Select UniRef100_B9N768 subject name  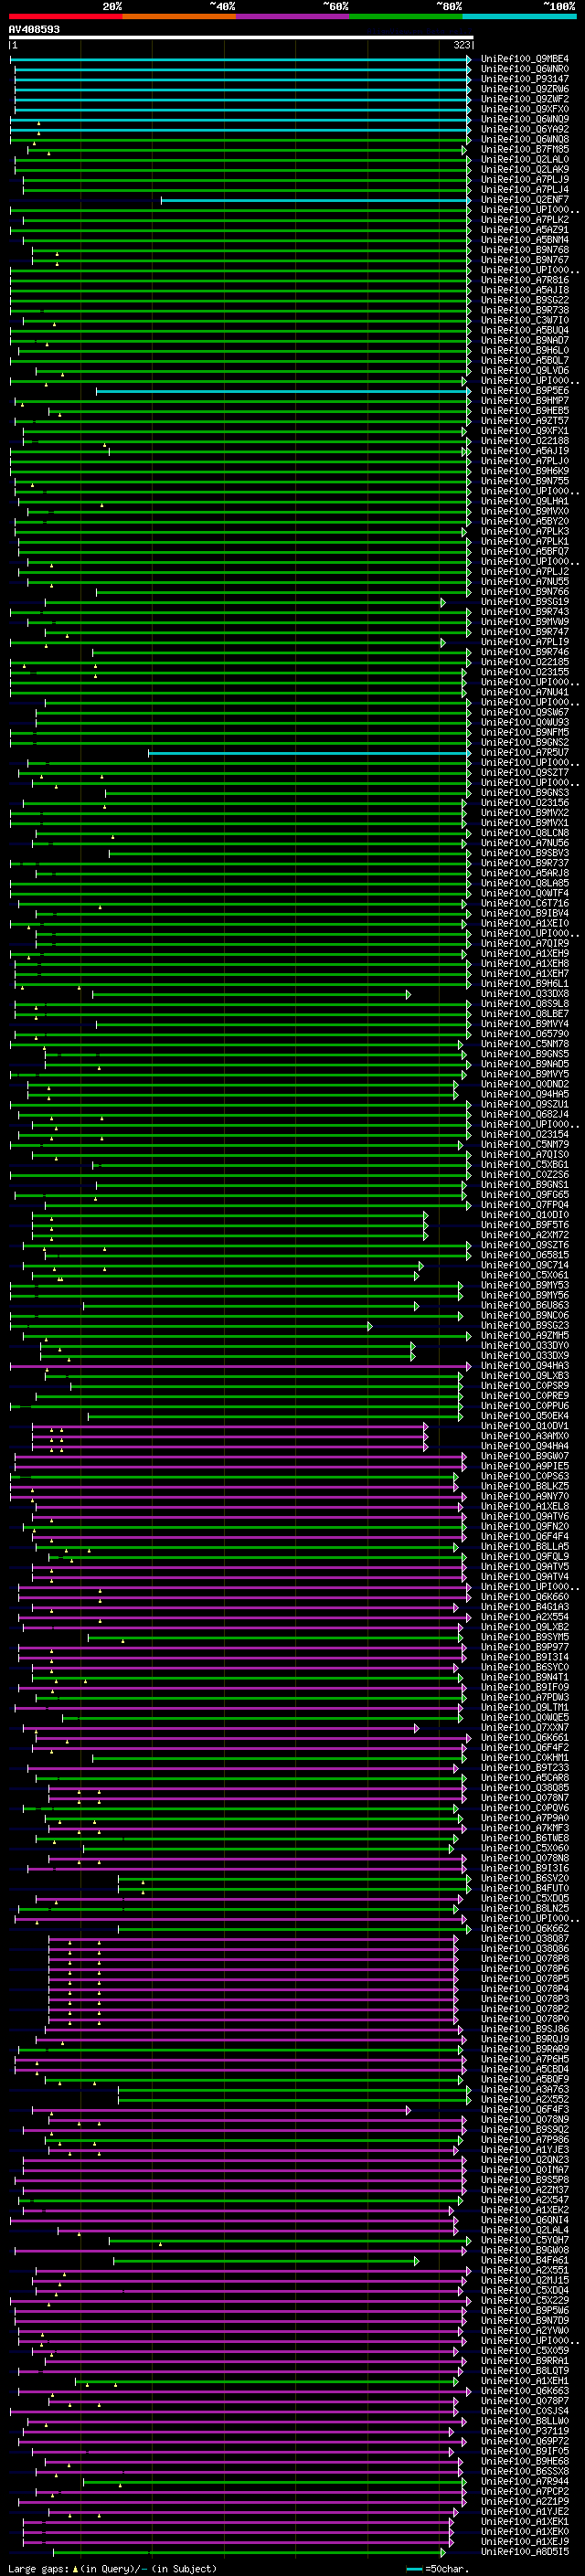point(525,250)
